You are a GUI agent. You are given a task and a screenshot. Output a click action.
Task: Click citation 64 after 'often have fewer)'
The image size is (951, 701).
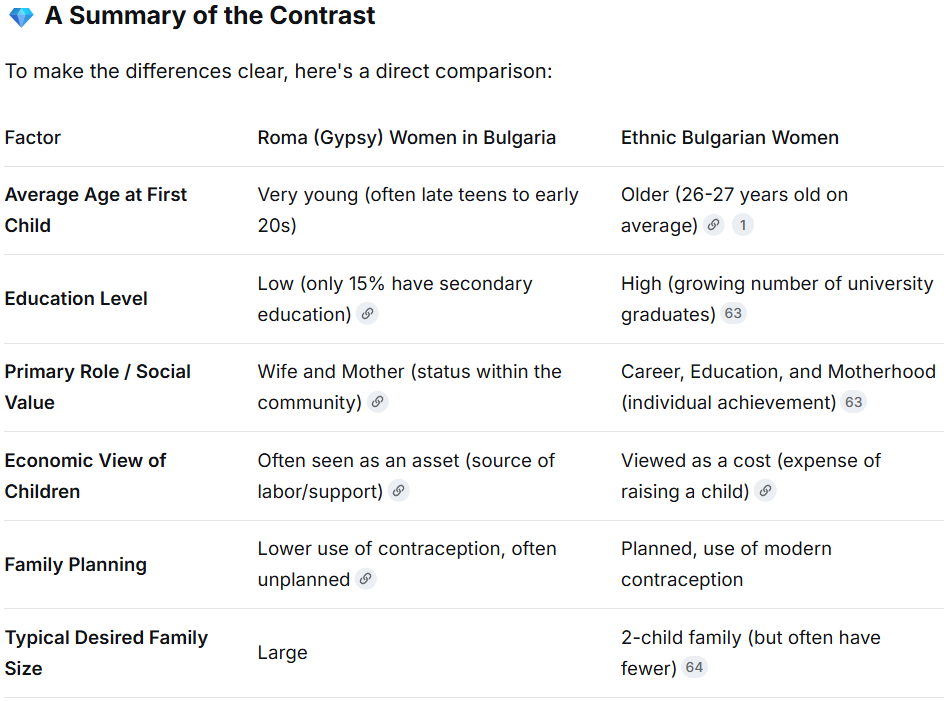point(693,668)
